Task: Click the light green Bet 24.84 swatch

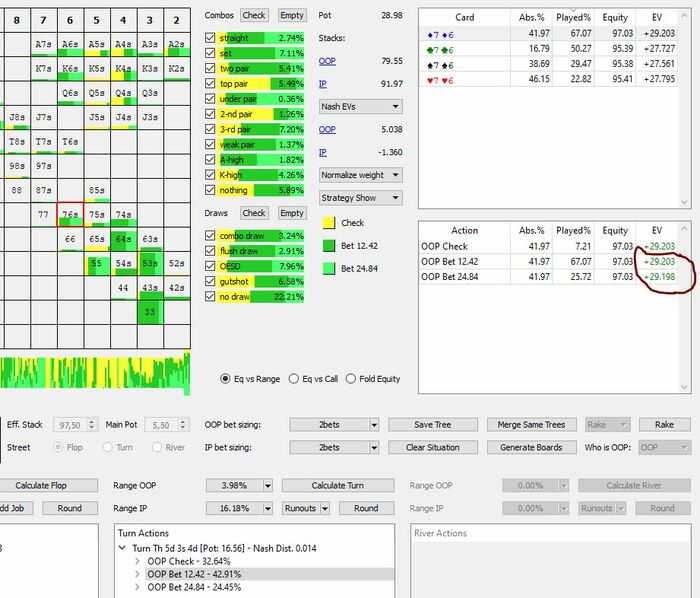Action: pos(329,268)
